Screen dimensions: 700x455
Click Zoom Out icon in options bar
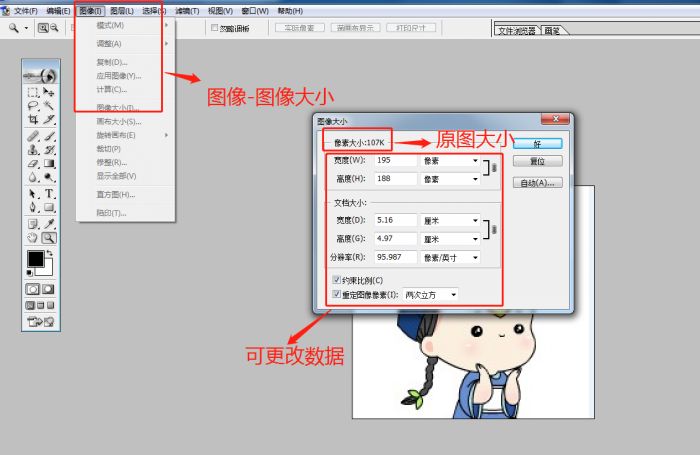coord(54,28)
